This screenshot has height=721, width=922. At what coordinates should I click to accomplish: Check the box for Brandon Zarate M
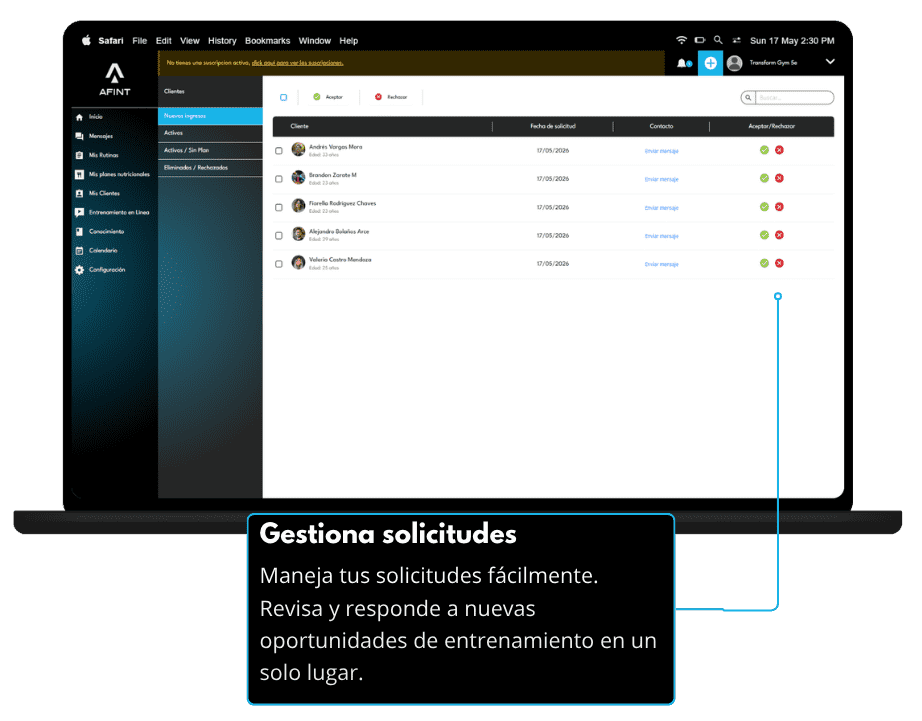click(279, 179)
